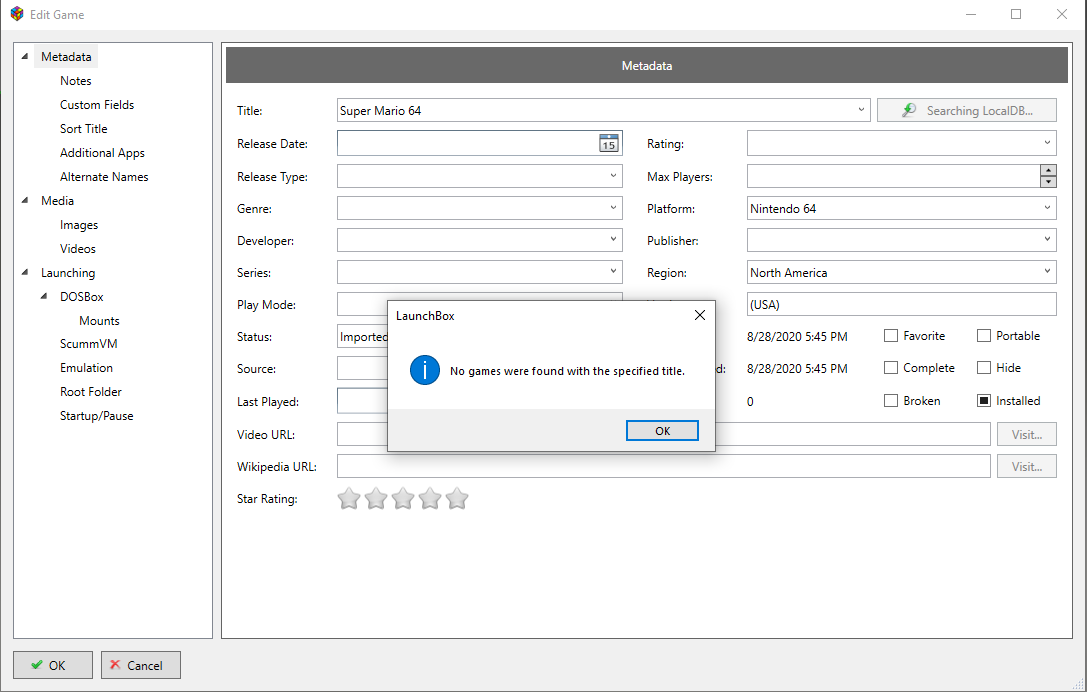Open the Additional Apps section
Screen dimensions: 1087x692
103,153
